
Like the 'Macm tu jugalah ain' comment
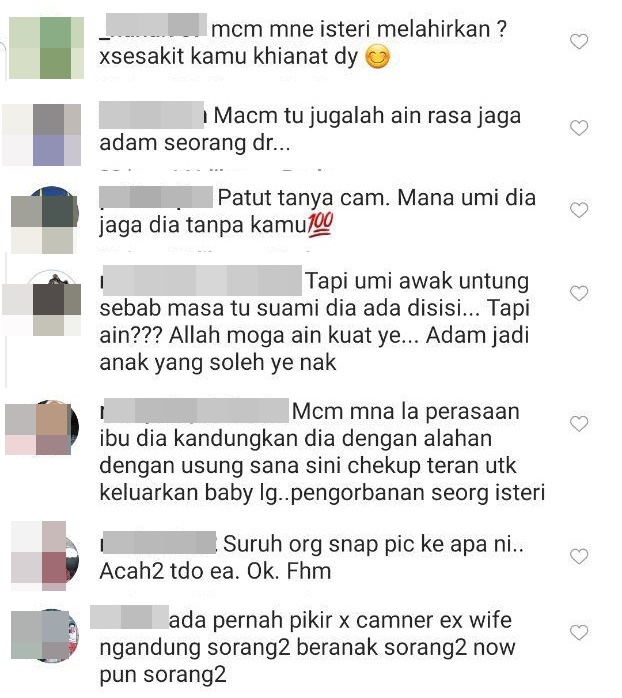pos(579,128)
